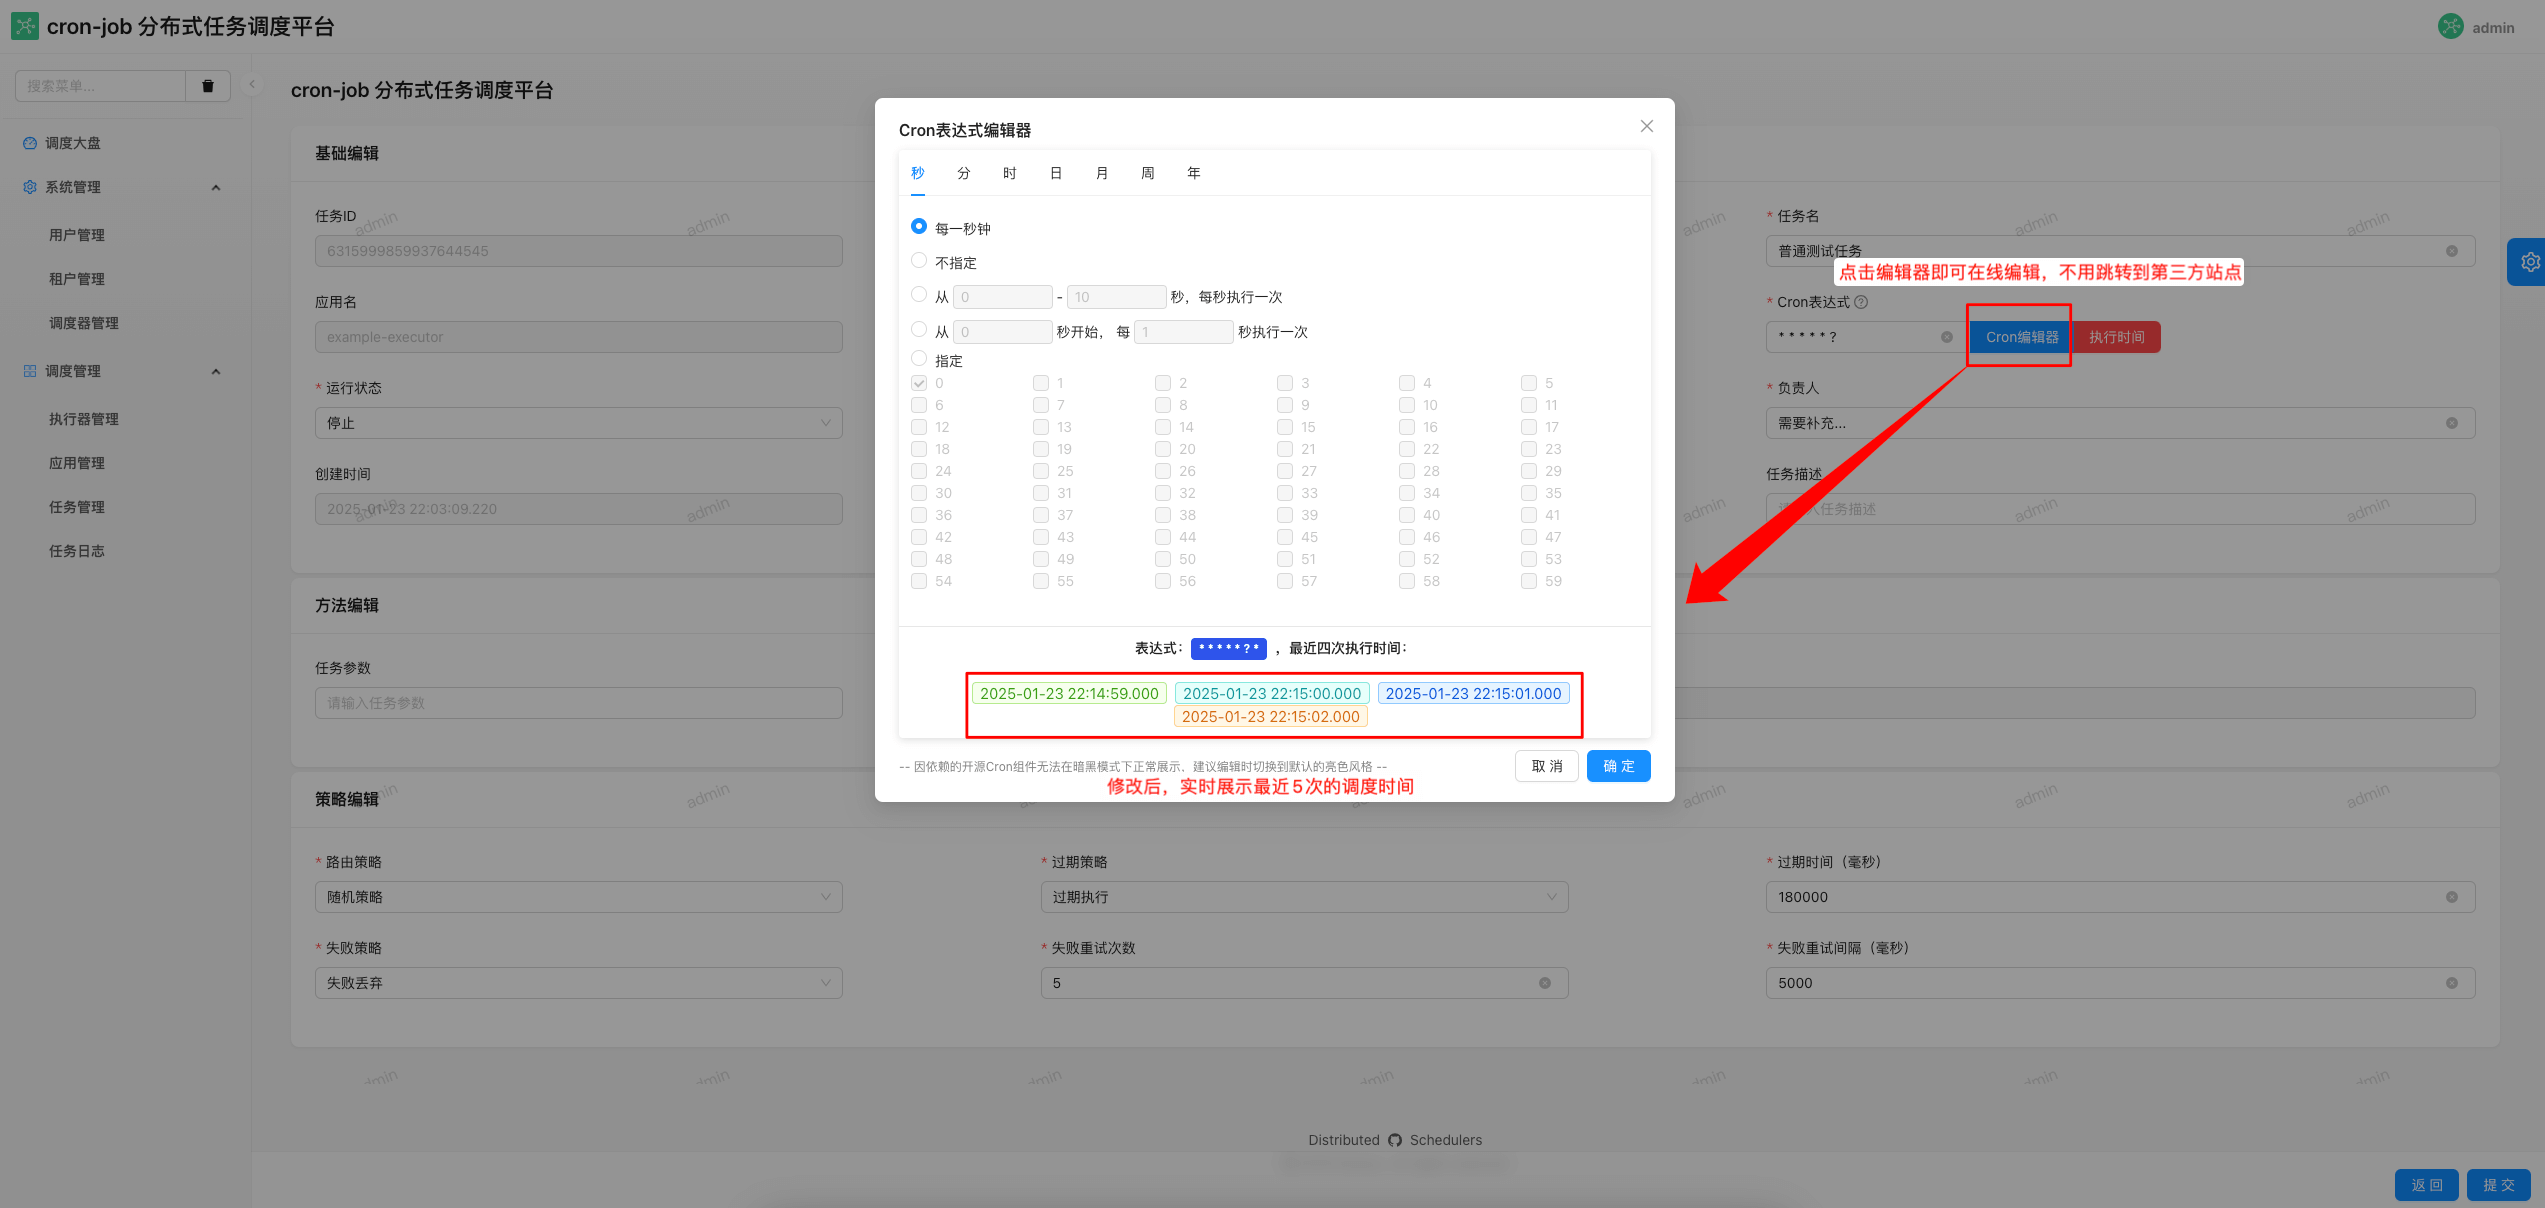Viewport: 2545px width, 1208px height.
Task: Open the 运行状态 dropdown
Action: 579,423
